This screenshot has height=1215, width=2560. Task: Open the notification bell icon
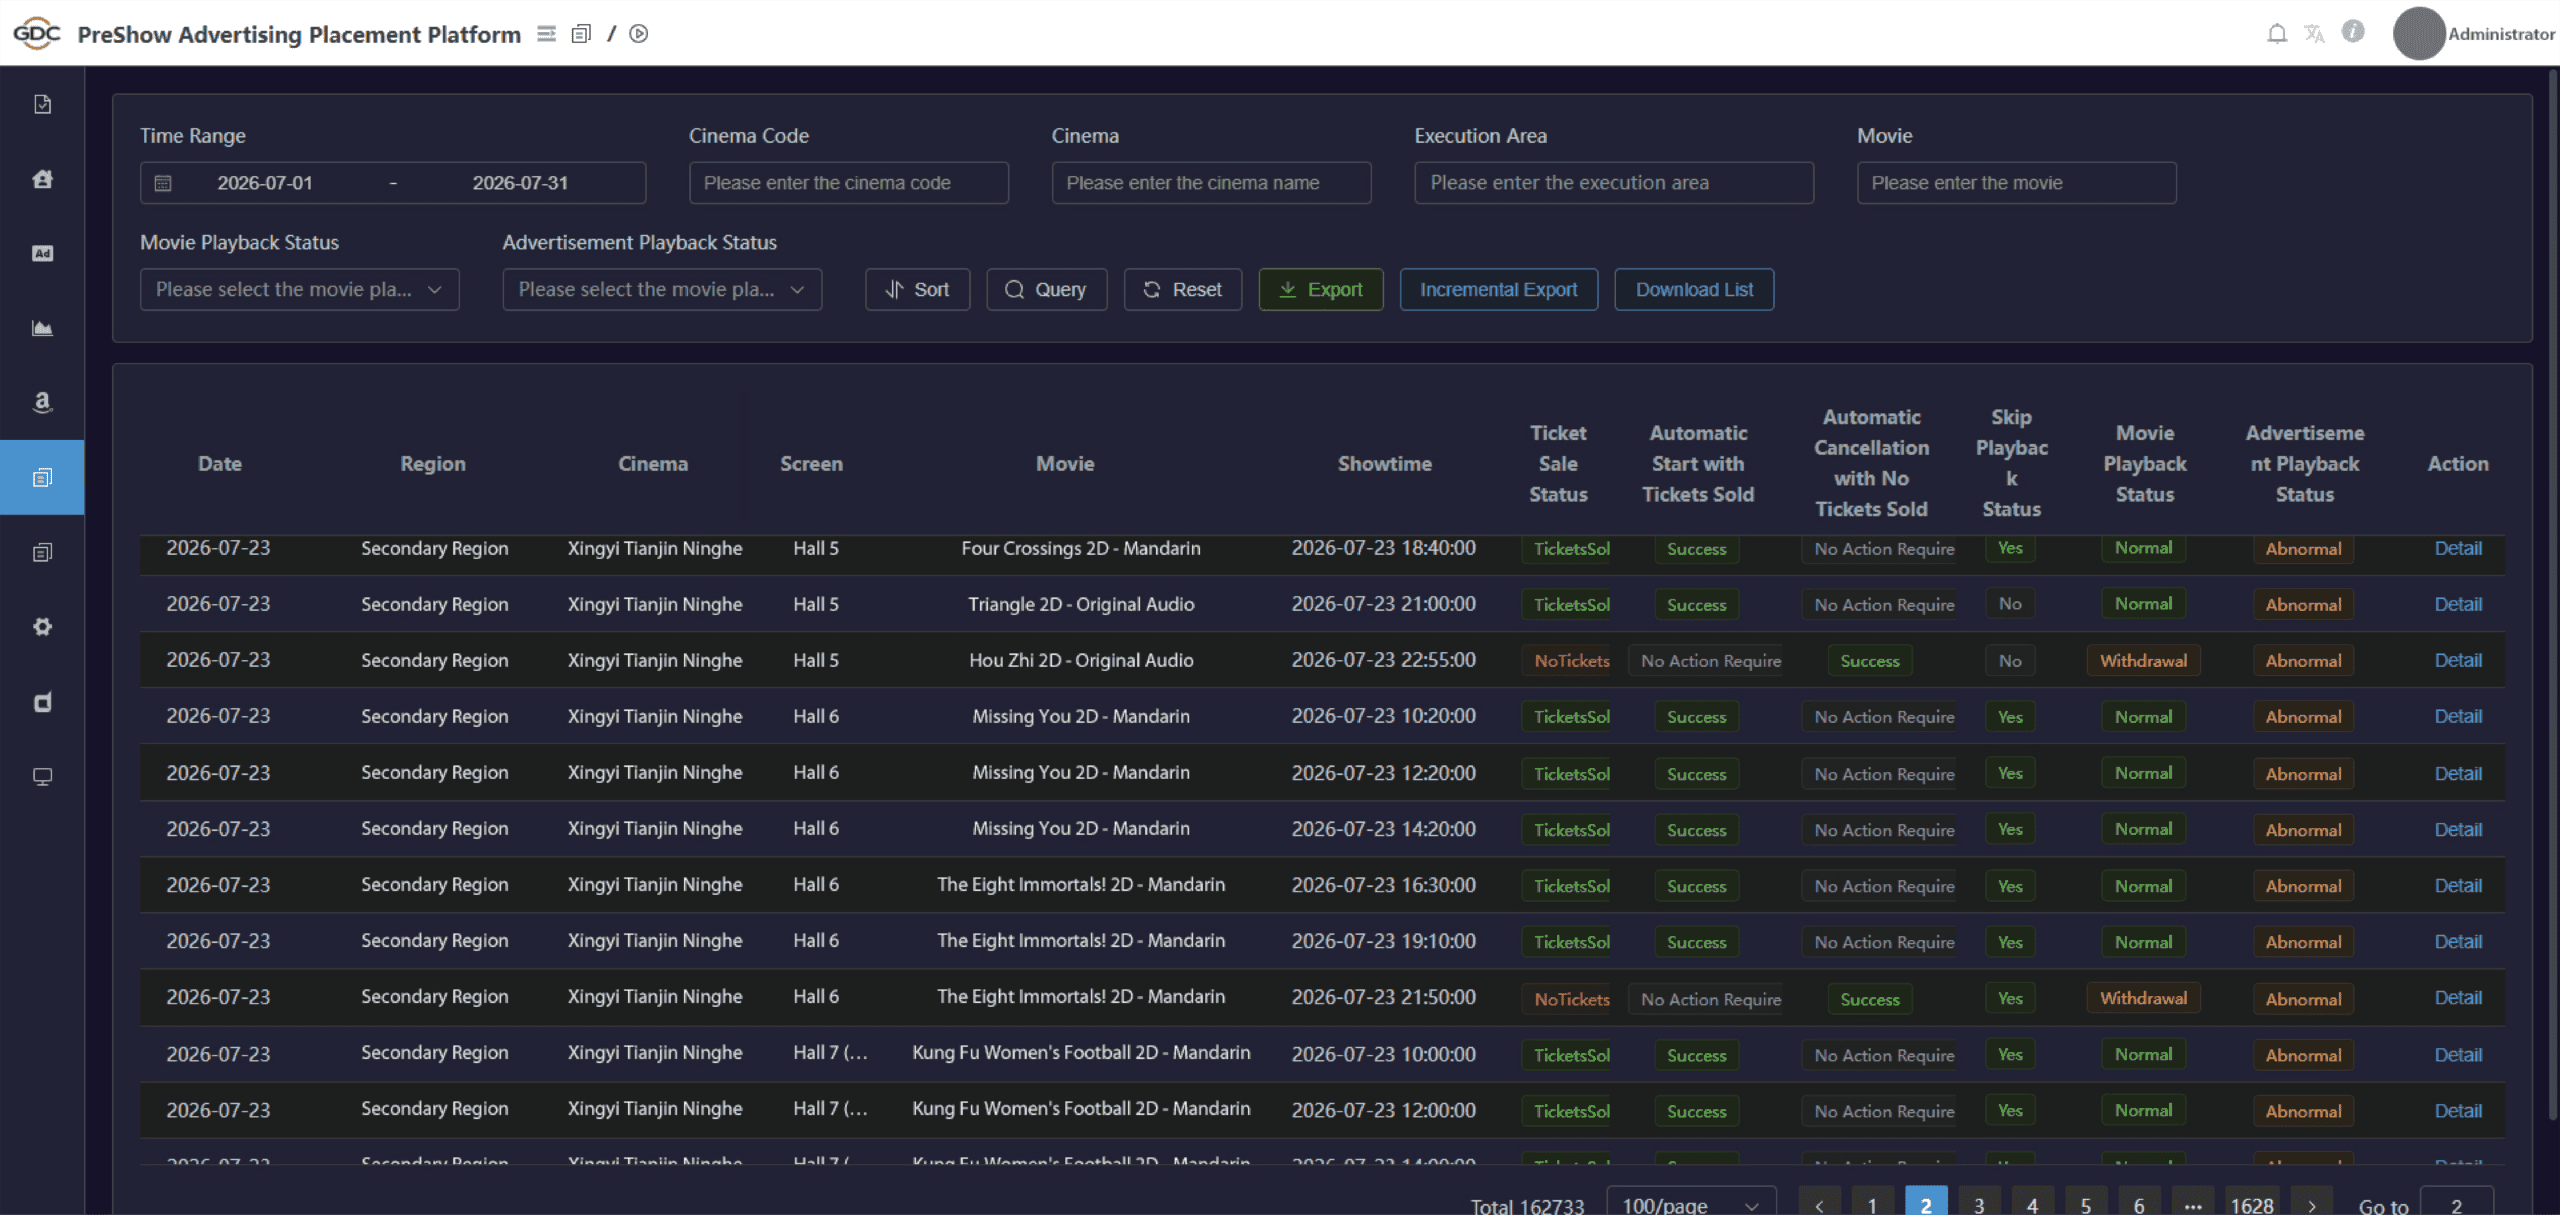pyautogui.click(x=2276, y=34)
